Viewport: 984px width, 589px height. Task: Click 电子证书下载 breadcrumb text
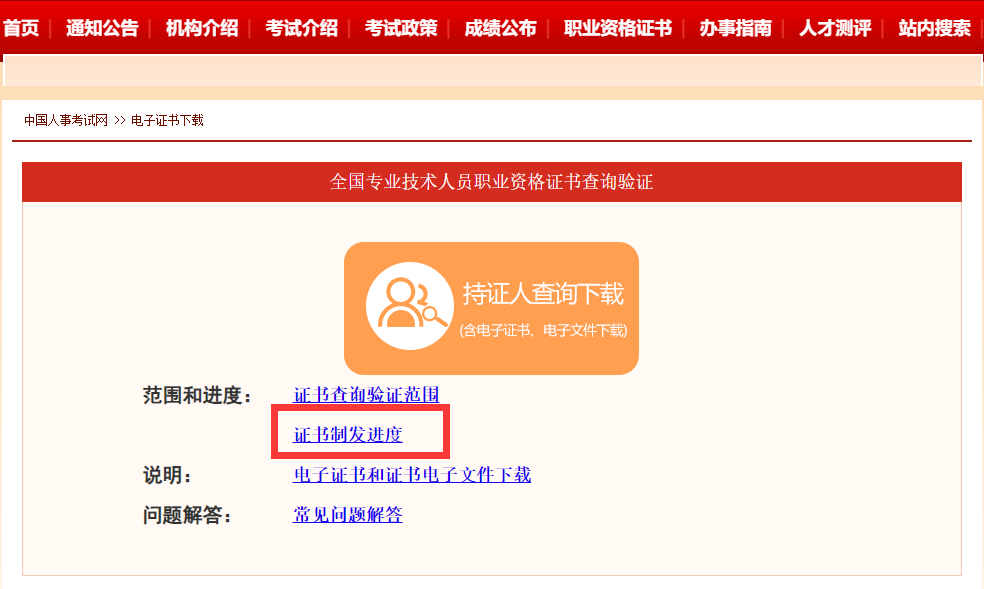tap(168, 120)
